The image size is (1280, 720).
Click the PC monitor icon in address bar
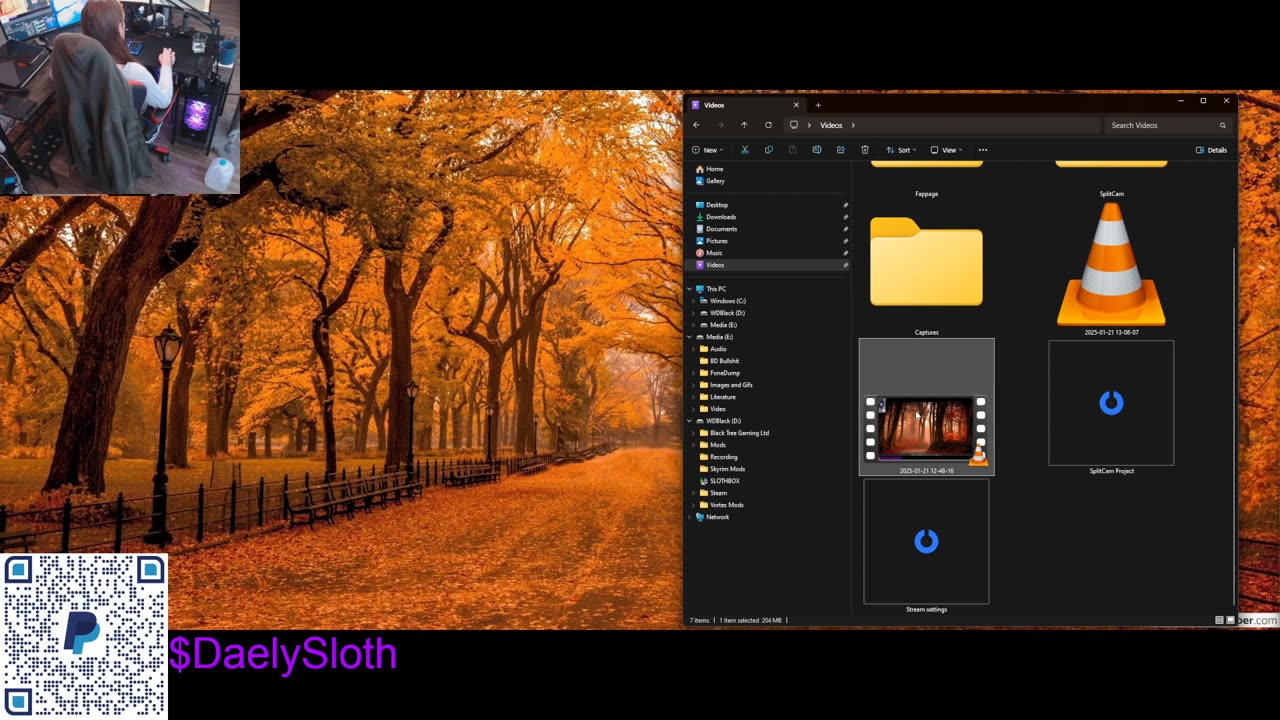point(794,125)
